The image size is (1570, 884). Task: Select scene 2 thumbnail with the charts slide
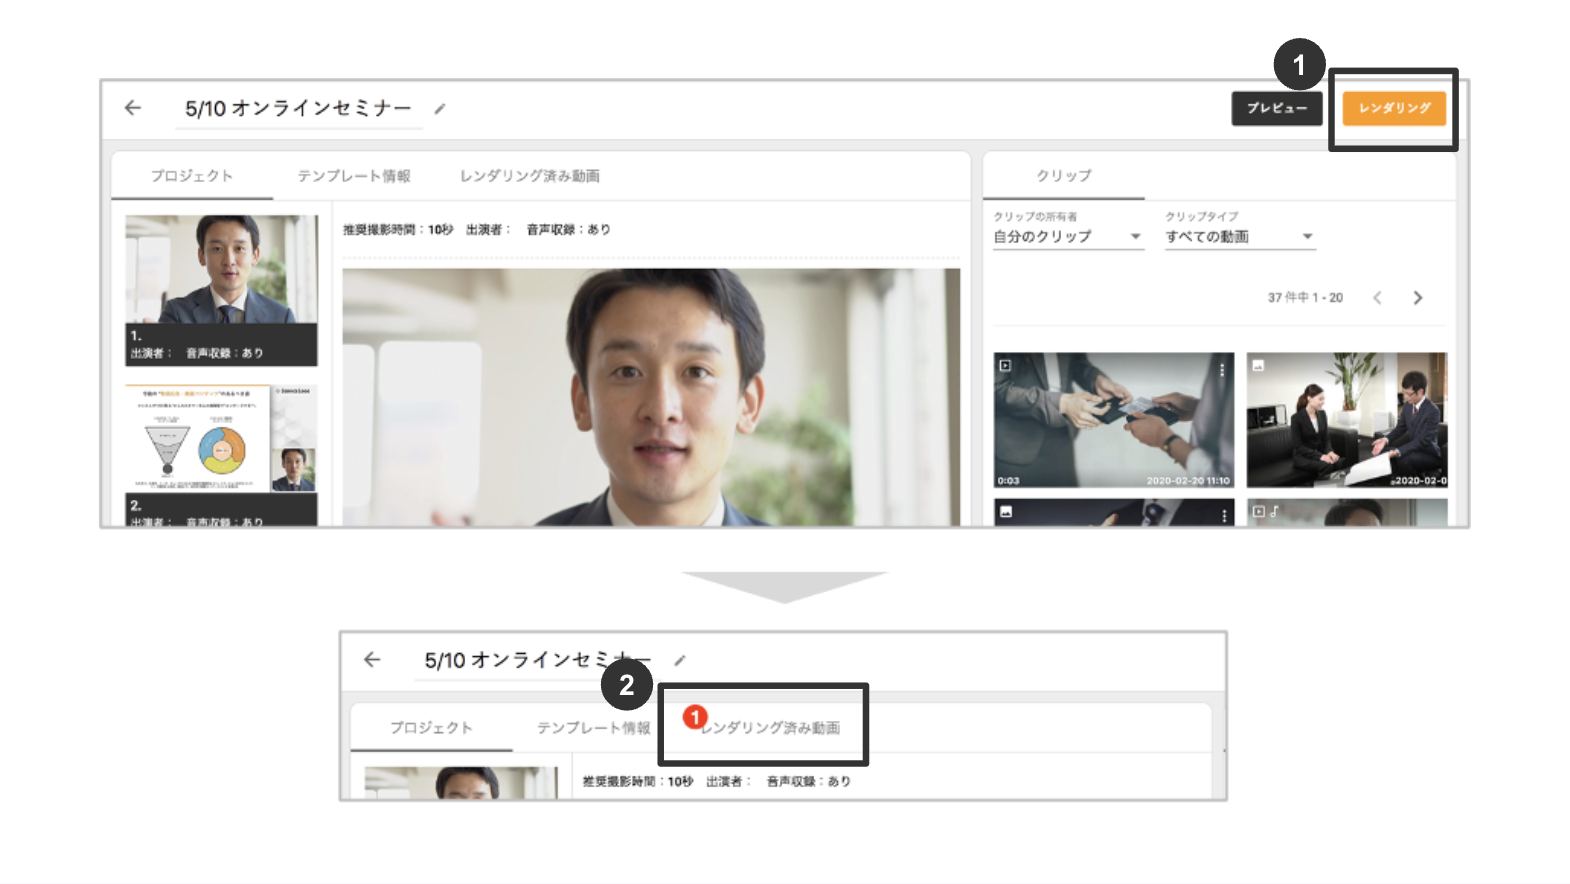point(221,455)
